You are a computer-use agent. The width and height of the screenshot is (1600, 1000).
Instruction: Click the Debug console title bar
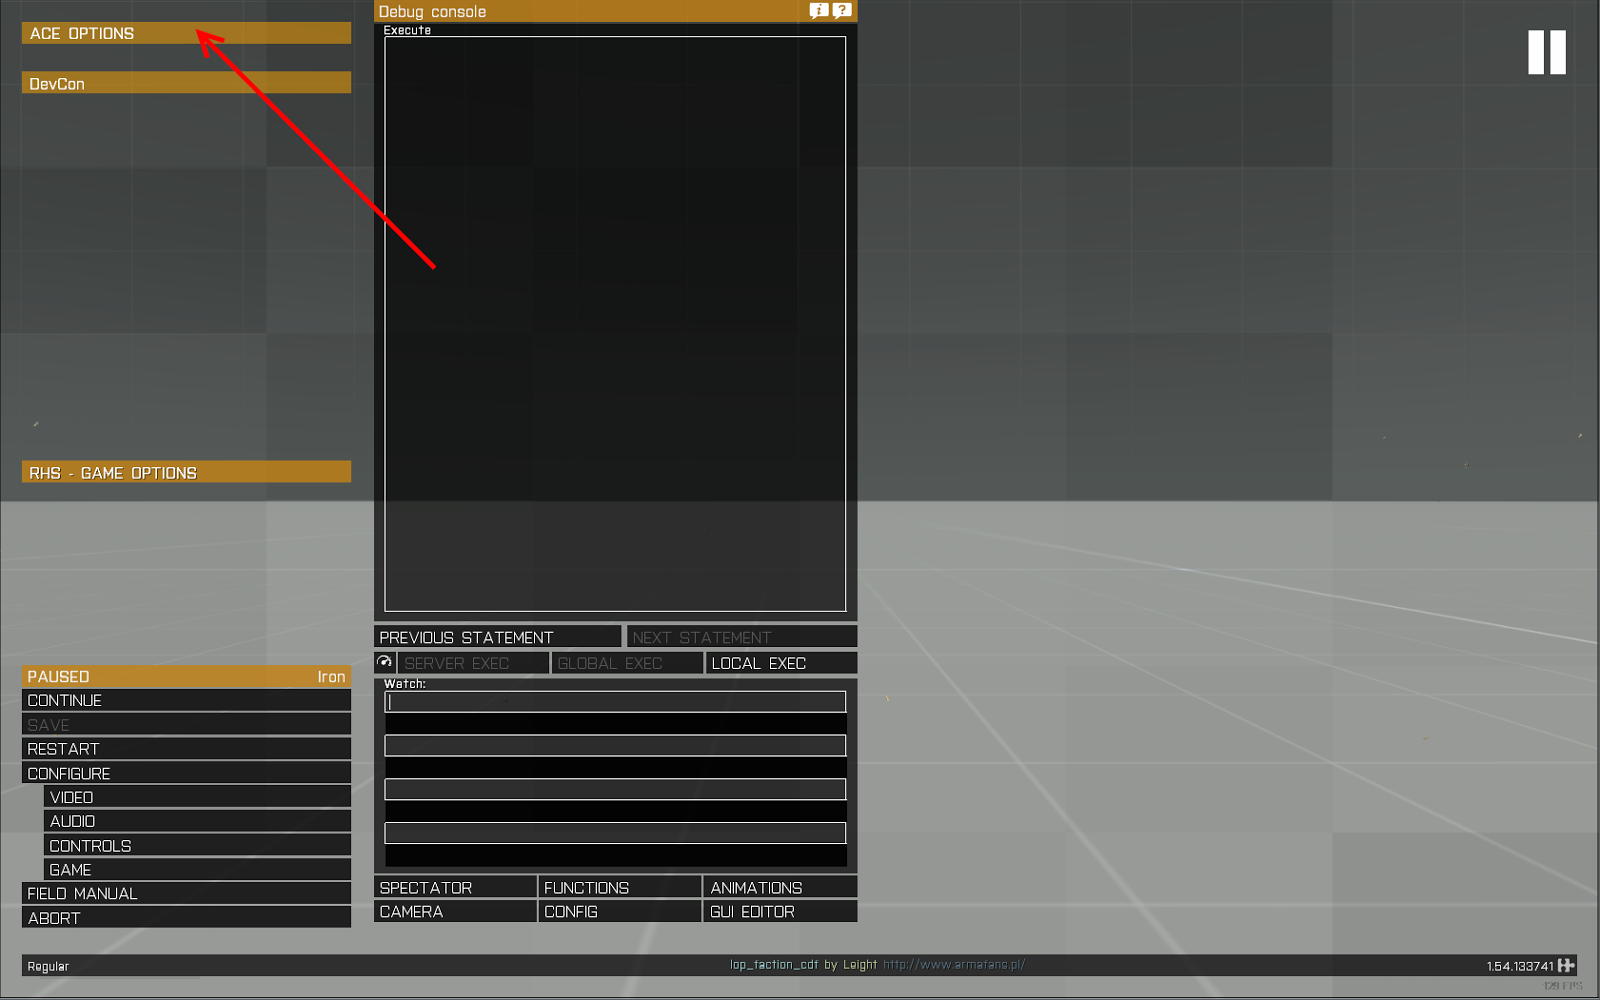(x=615, y=11)
